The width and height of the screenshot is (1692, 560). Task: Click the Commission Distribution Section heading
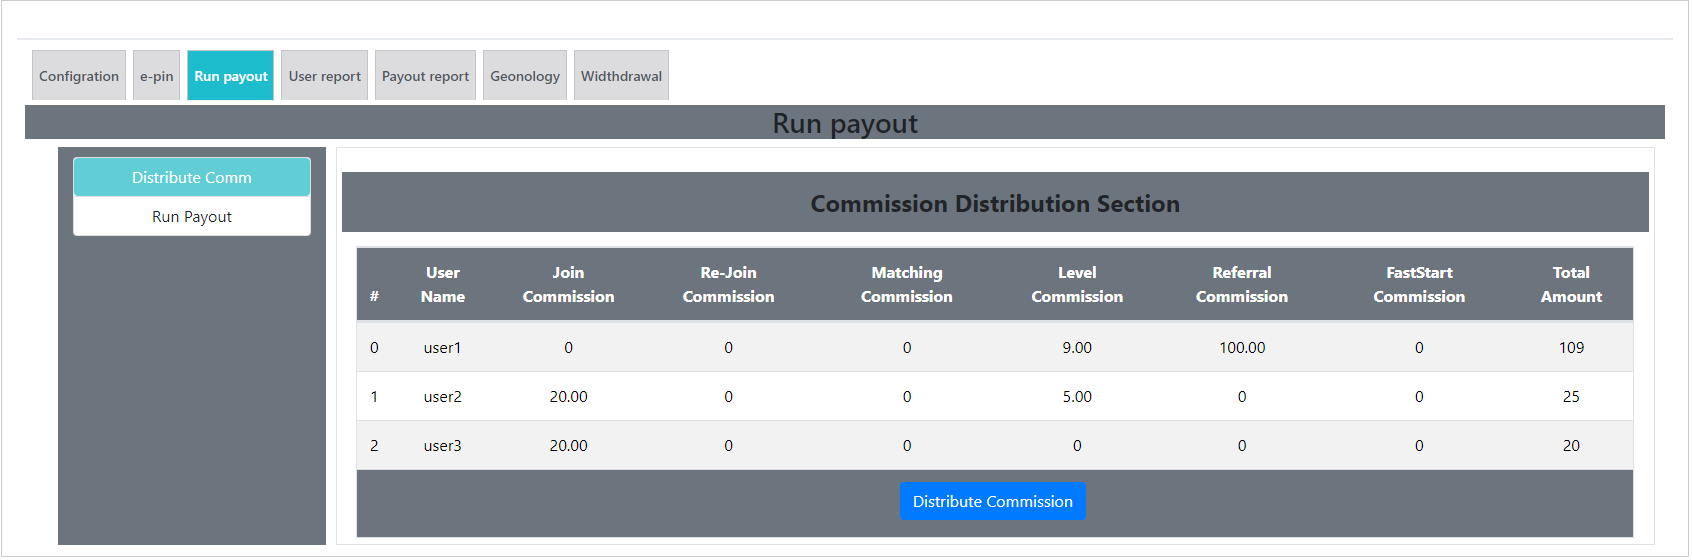995,204
